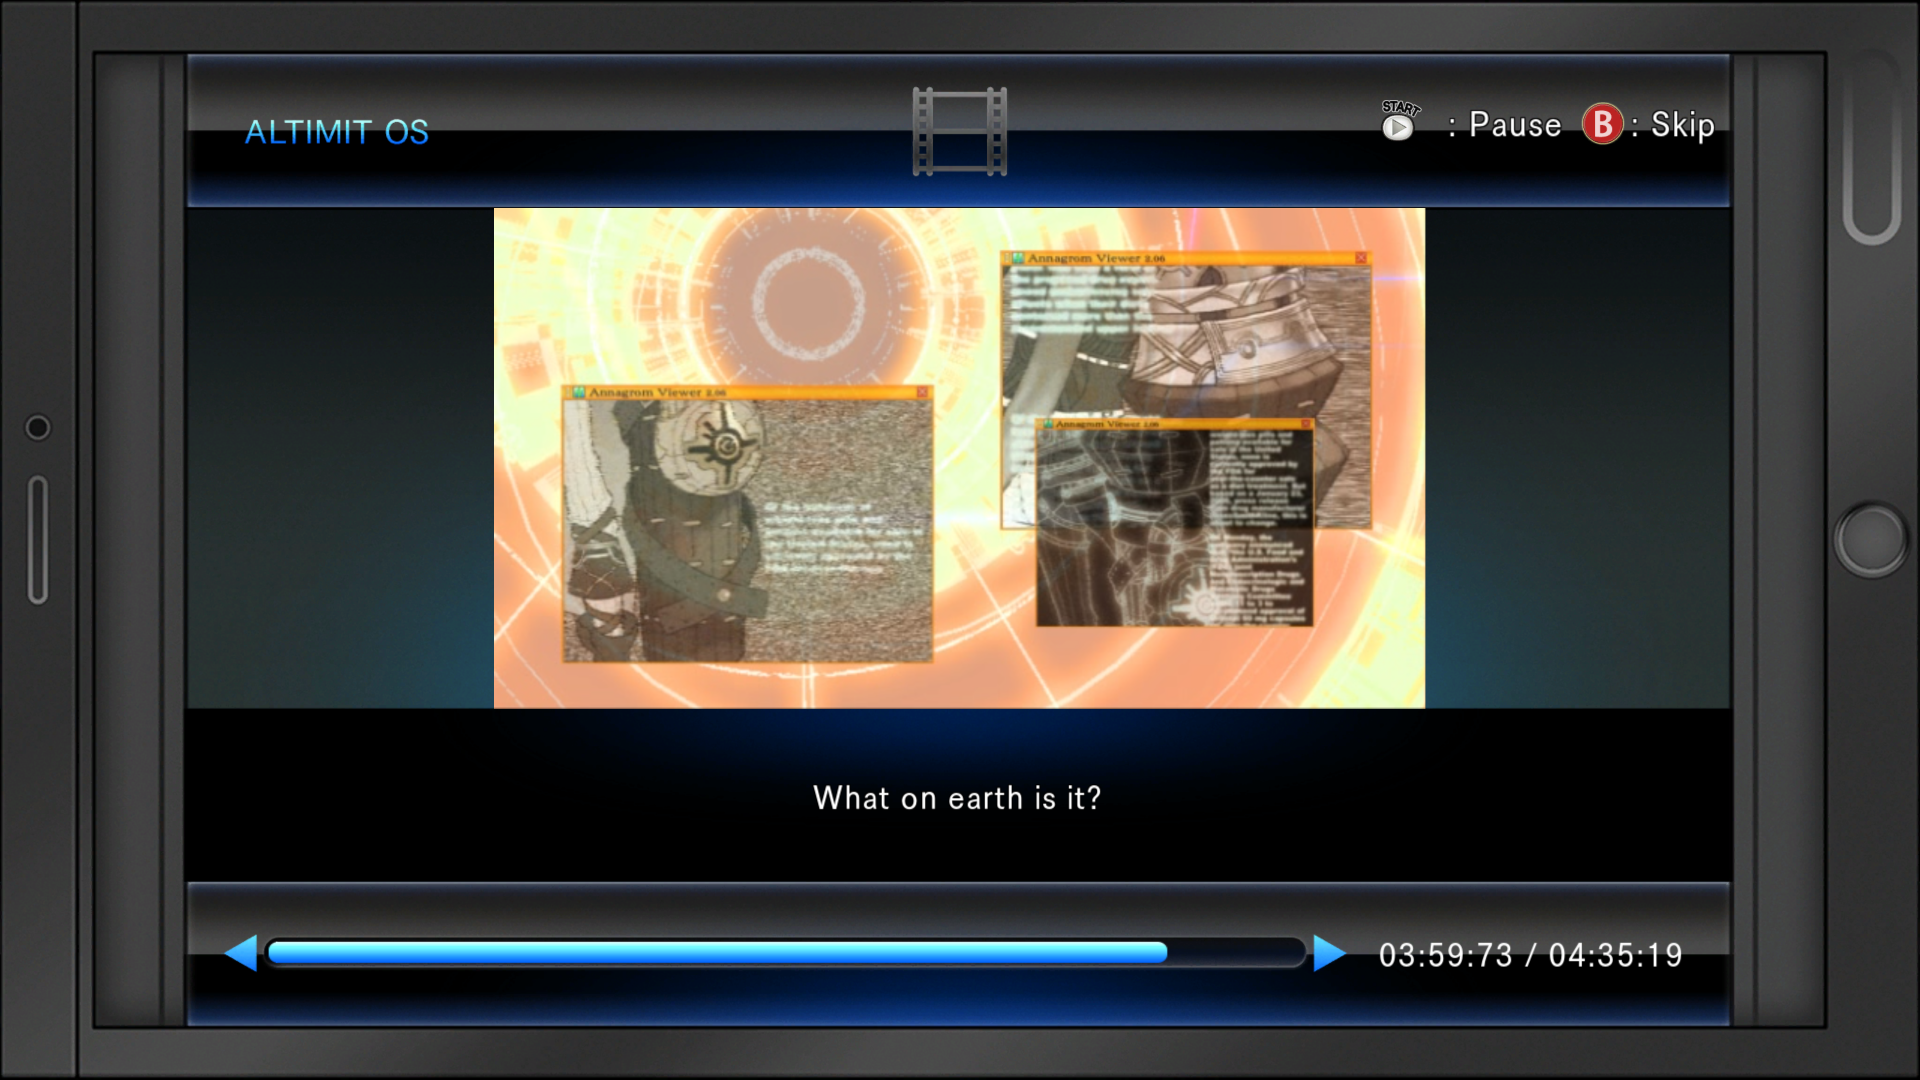Click the subtitle text 'What on earth is it?'
Image resolution: width=1920 pixels, height=1080 pixels.
tap(957, 798)
